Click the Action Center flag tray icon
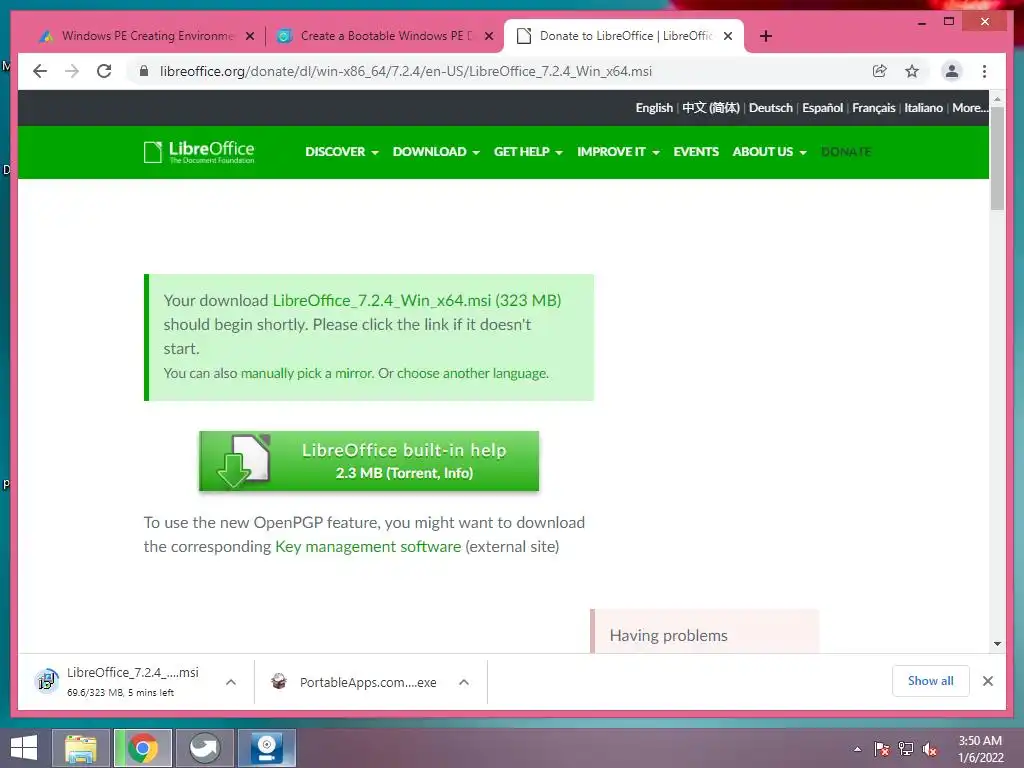The height and width of the screenshot is (768, 1024). 882,749
